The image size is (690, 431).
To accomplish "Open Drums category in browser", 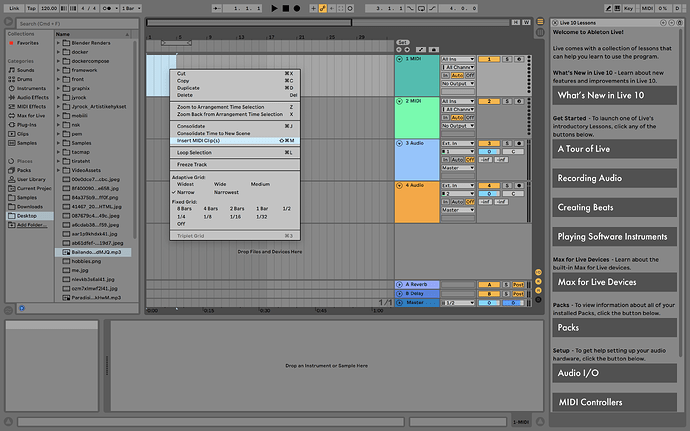I will pos(25,79).
